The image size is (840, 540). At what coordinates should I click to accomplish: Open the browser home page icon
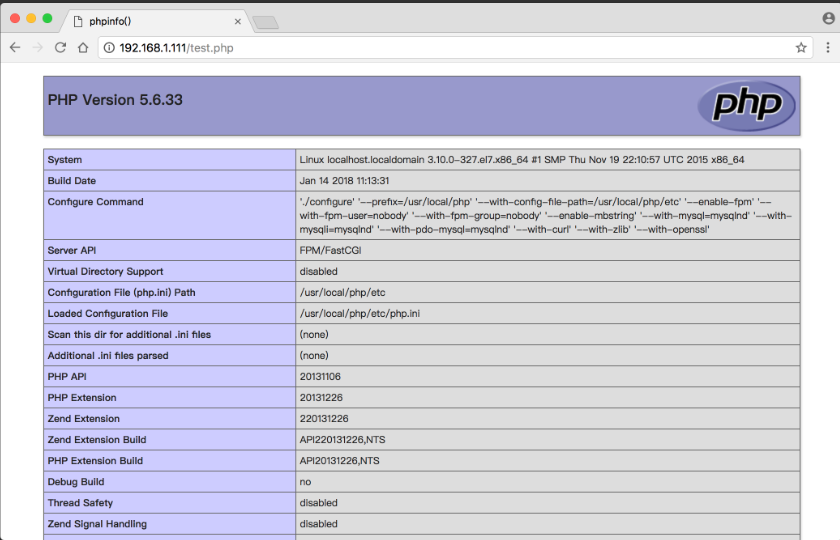[x=83, y=48]
